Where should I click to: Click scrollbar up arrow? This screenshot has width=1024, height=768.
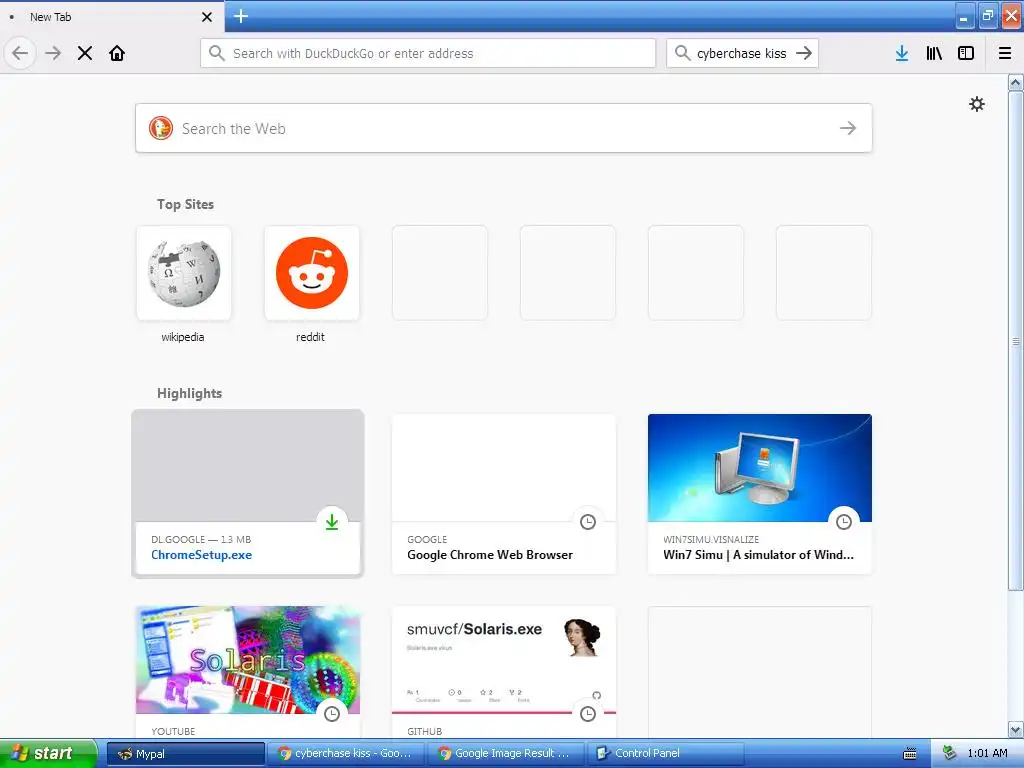[1015, 82]
